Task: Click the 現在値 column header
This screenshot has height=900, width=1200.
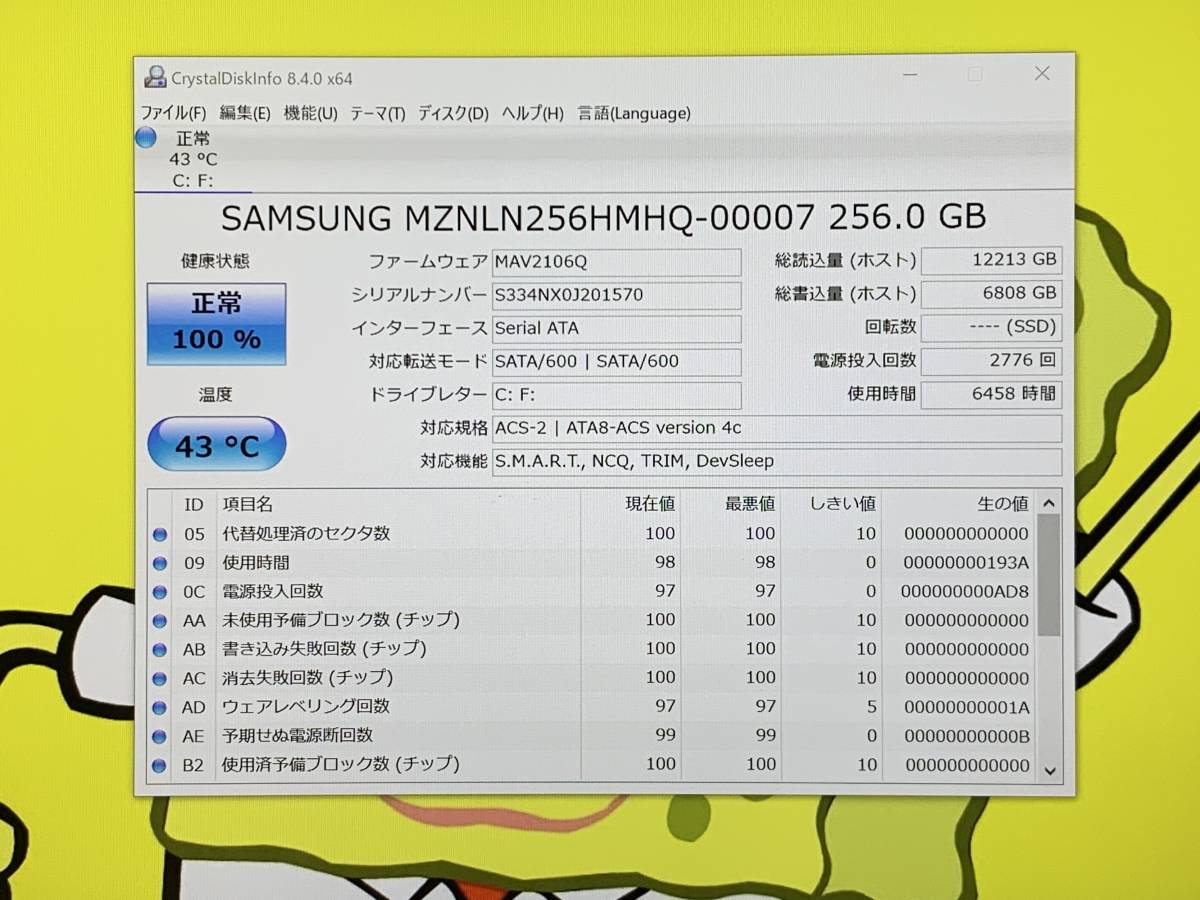Action: pyautogui.click(x=650, y=504)
